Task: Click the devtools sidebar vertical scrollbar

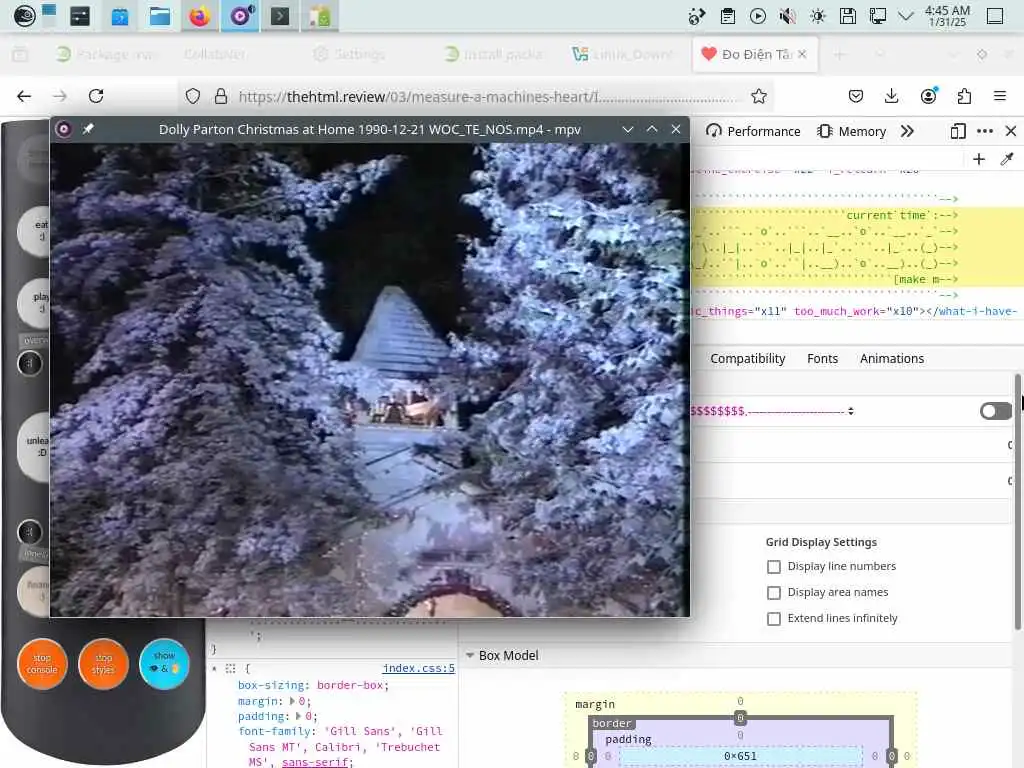Action: click(x=1017, y=502)
